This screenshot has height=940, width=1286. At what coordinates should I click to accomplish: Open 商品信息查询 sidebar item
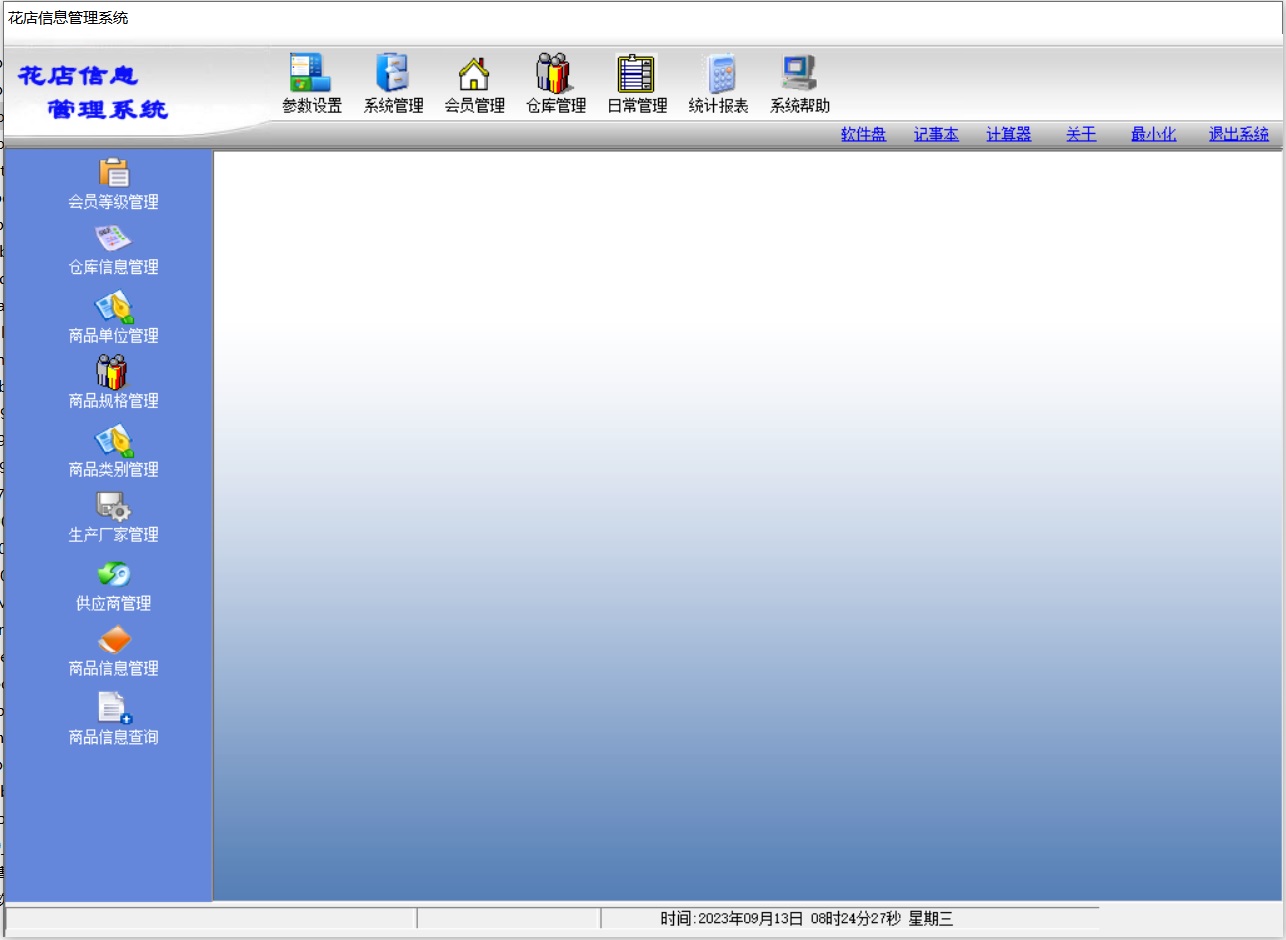[x=113, y=709]
